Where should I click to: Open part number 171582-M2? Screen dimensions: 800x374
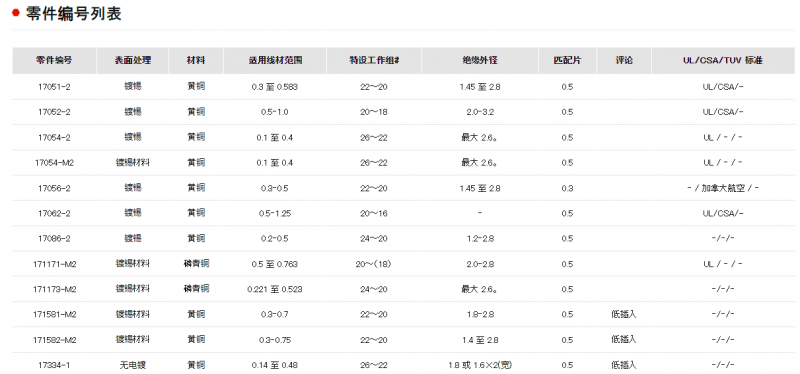click(54, 340)
